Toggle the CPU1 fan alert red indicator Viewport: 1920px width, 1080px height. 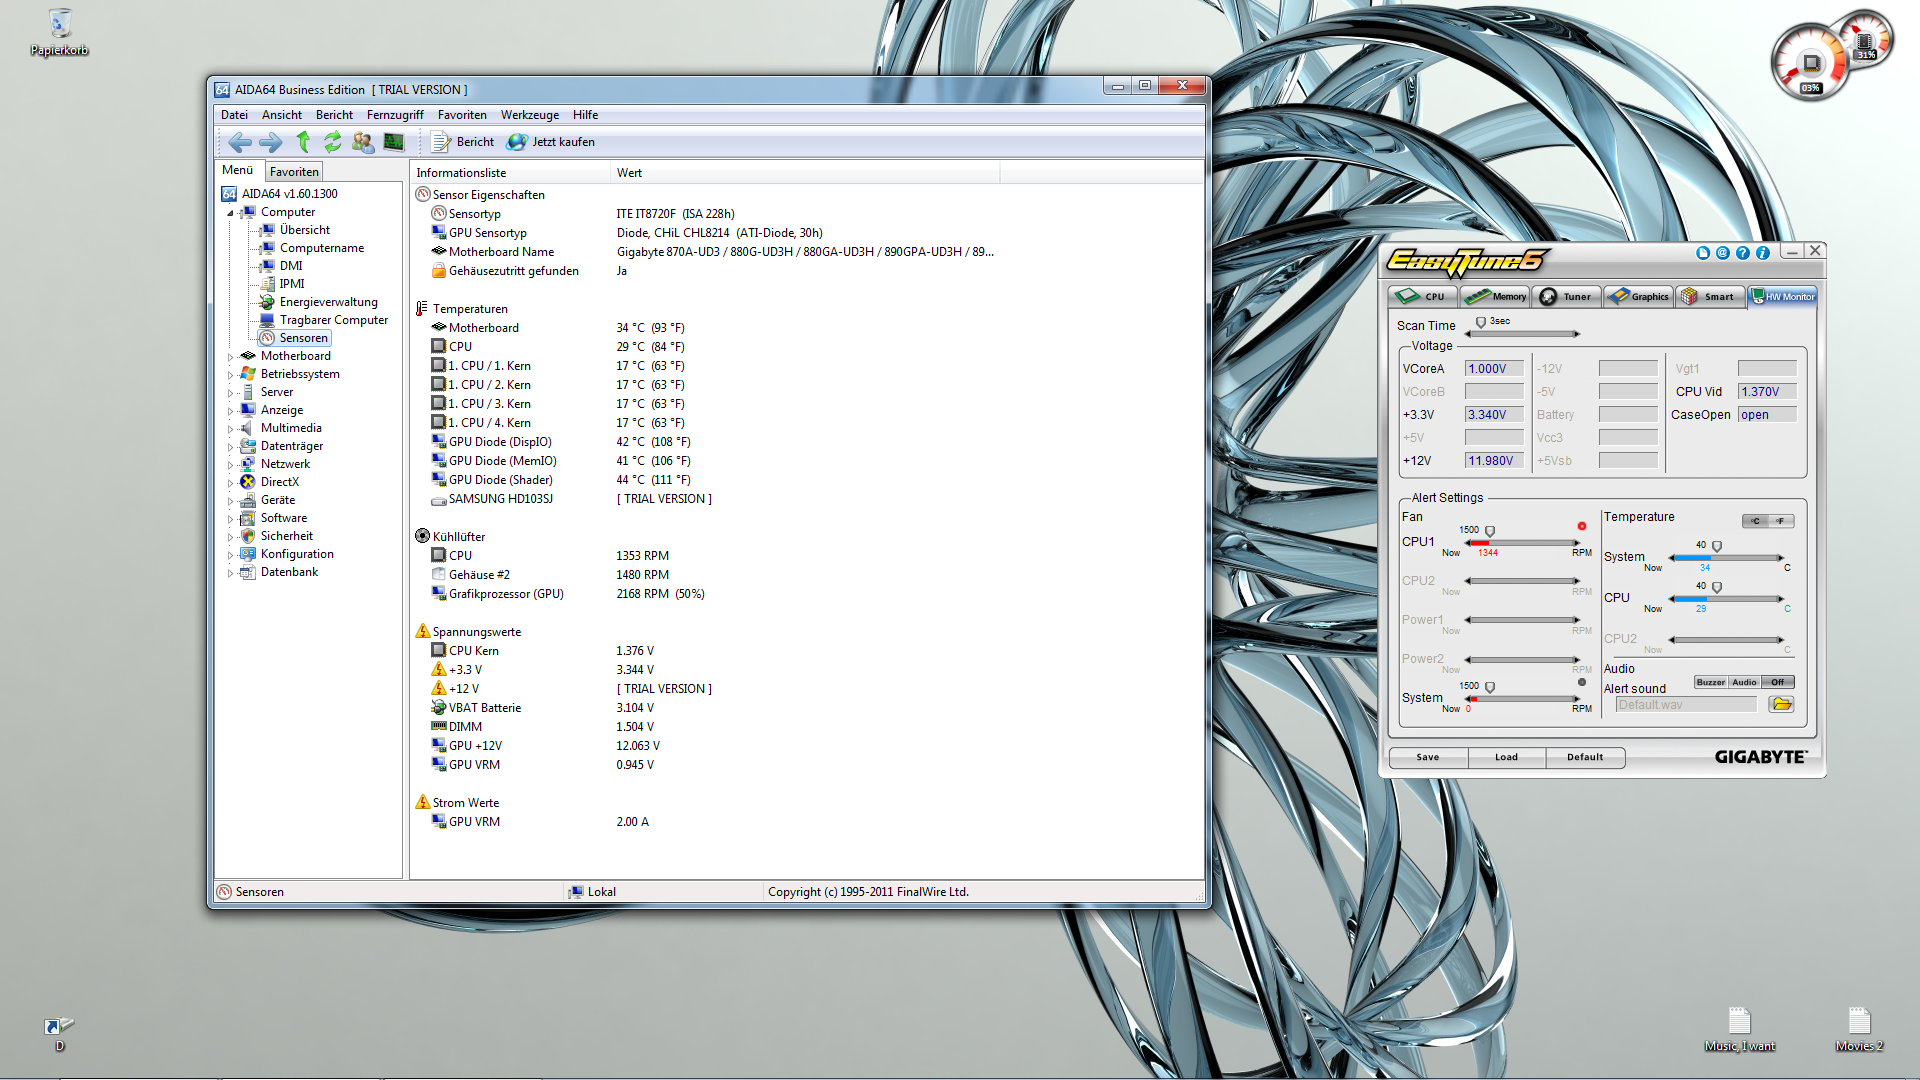(1581, 526)
